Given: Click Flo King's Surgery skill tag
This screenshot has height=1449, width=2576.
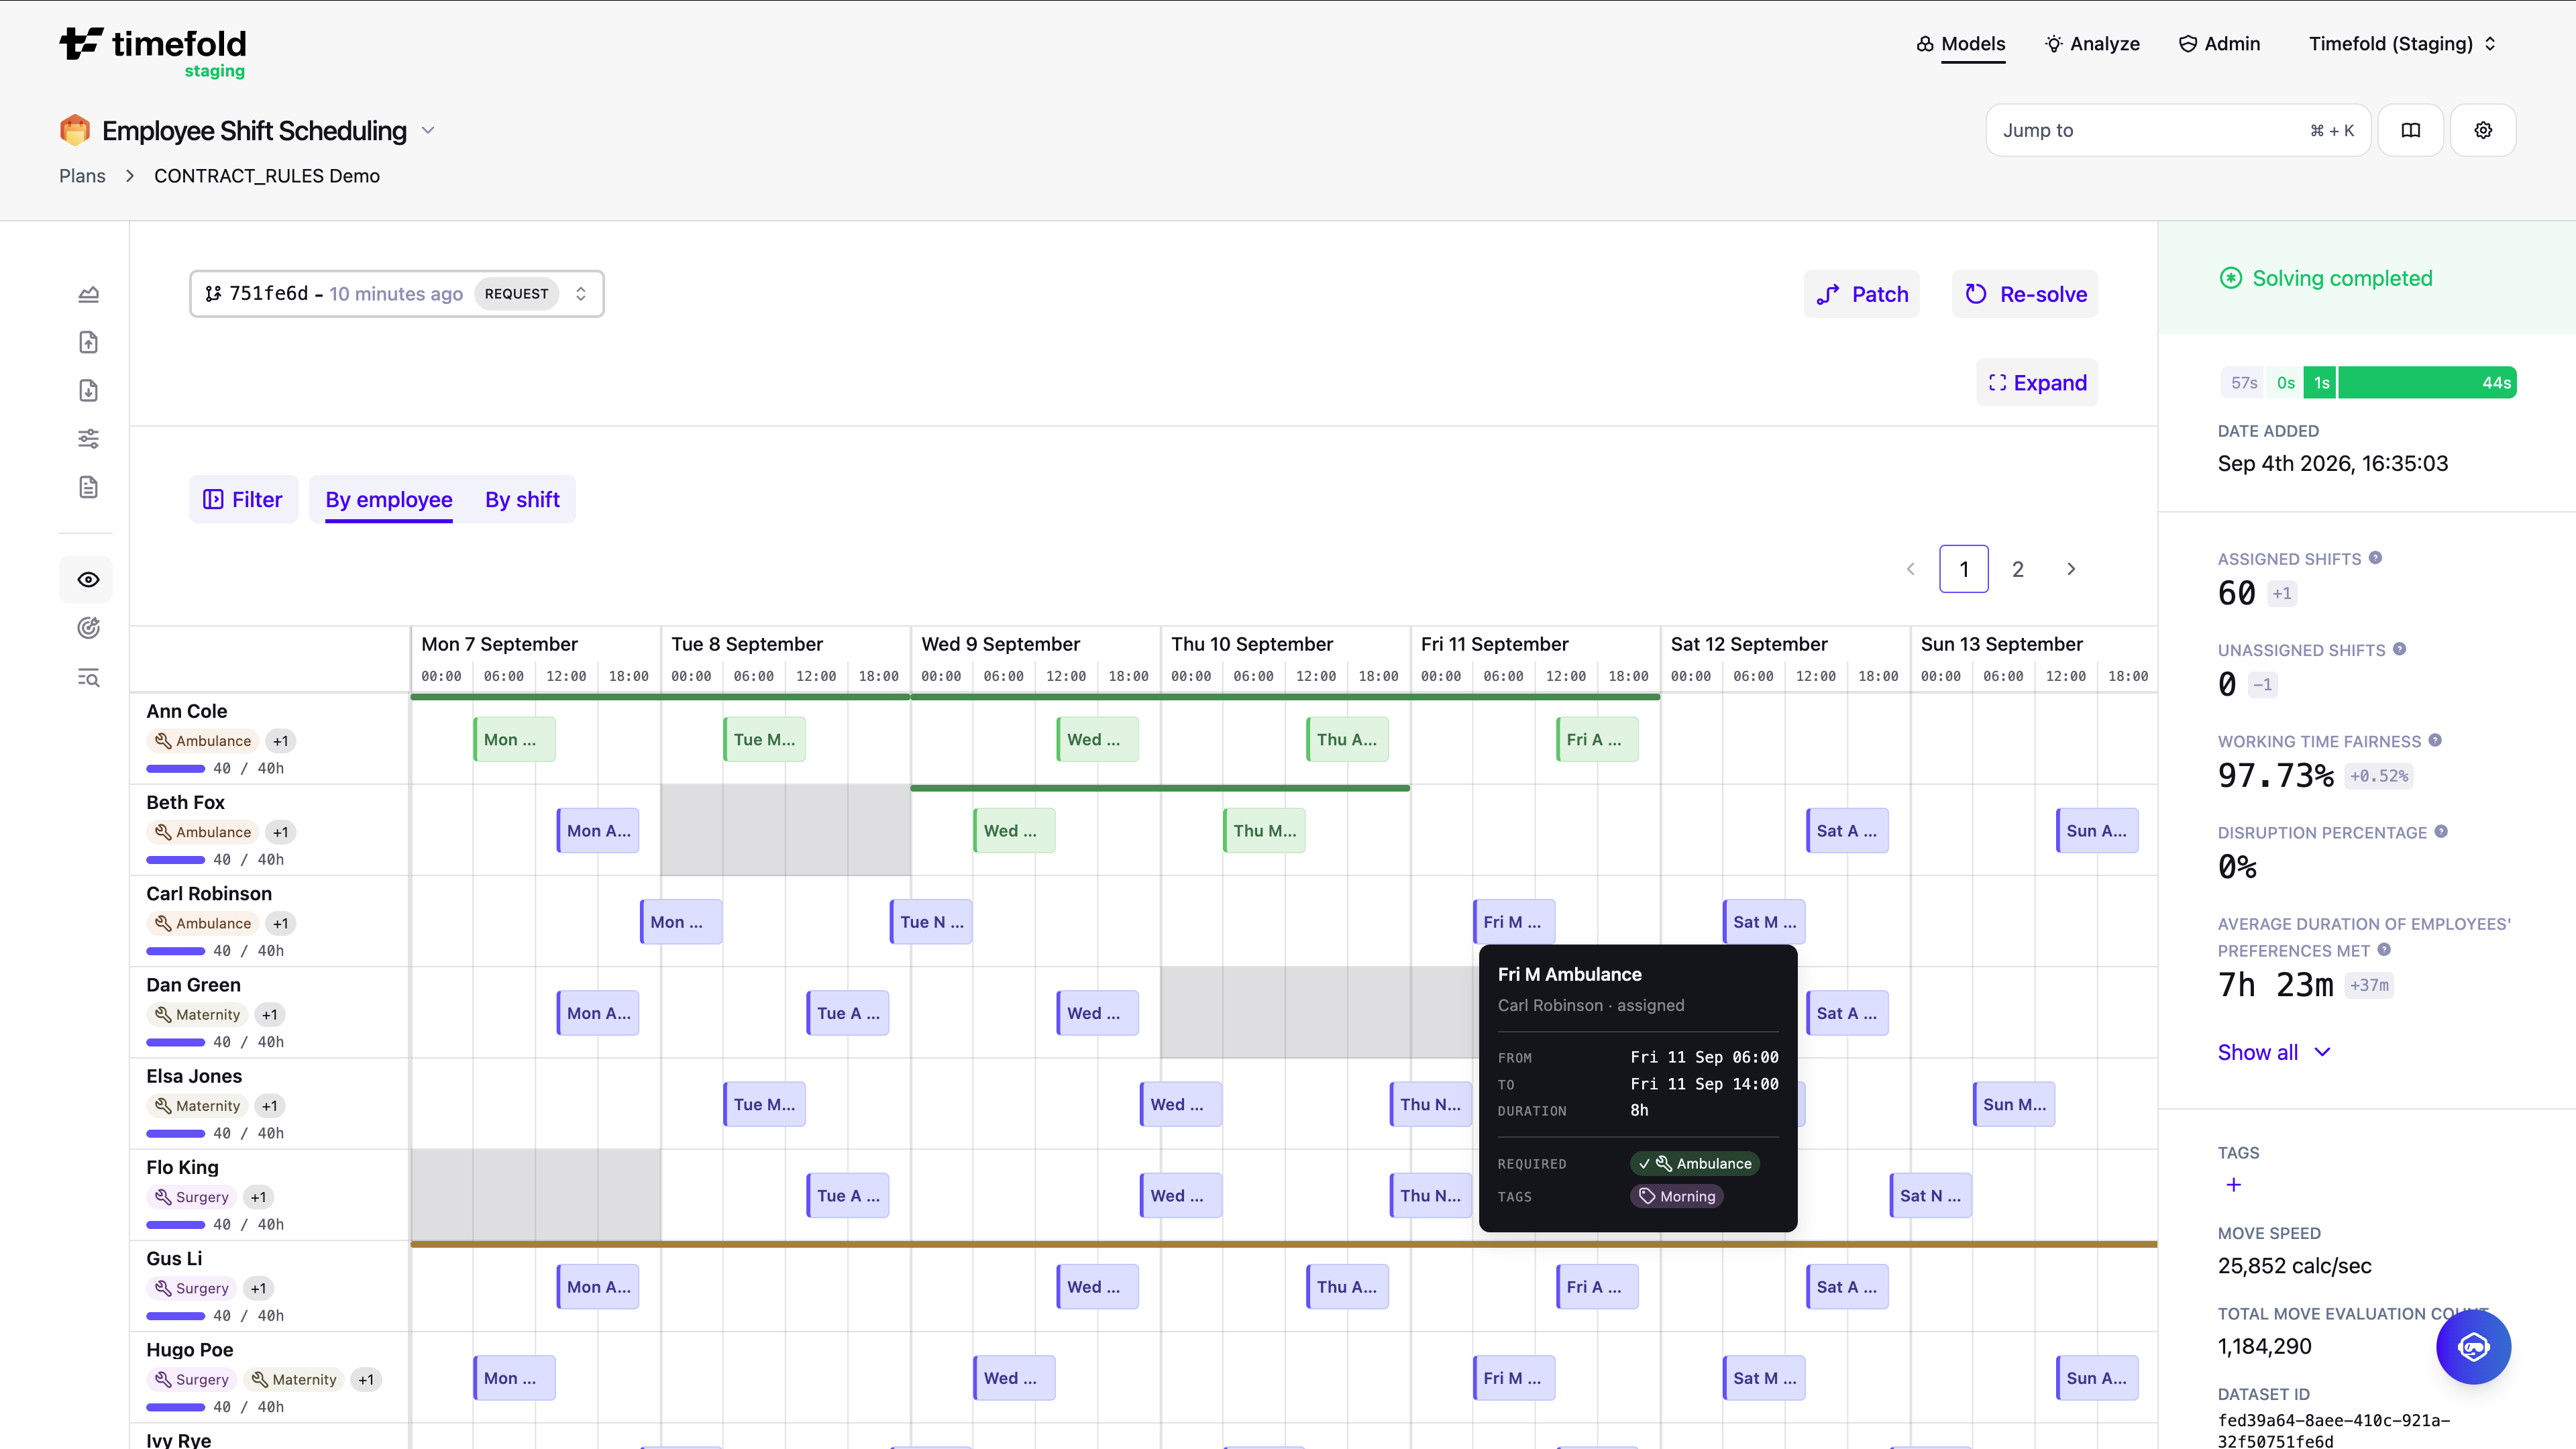Looking at the screenshot, I should tap(192, 1197).
